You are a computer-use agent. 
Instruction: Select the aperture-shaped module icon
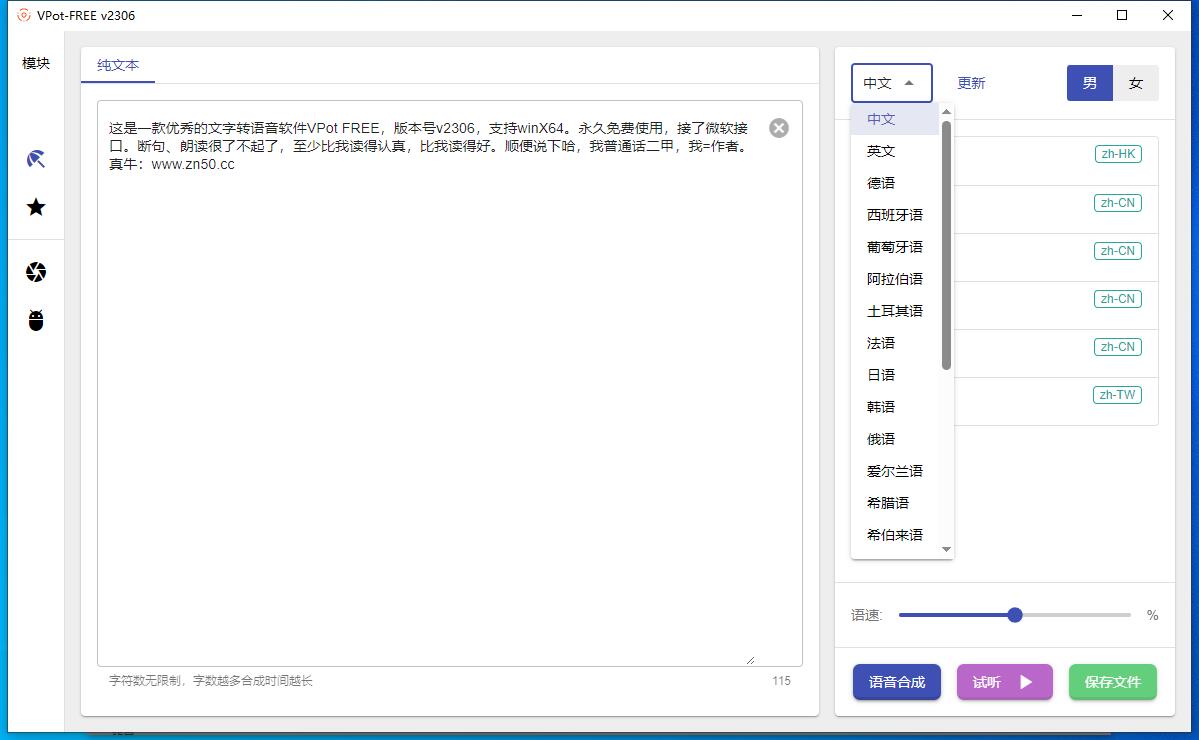point(36,271)
